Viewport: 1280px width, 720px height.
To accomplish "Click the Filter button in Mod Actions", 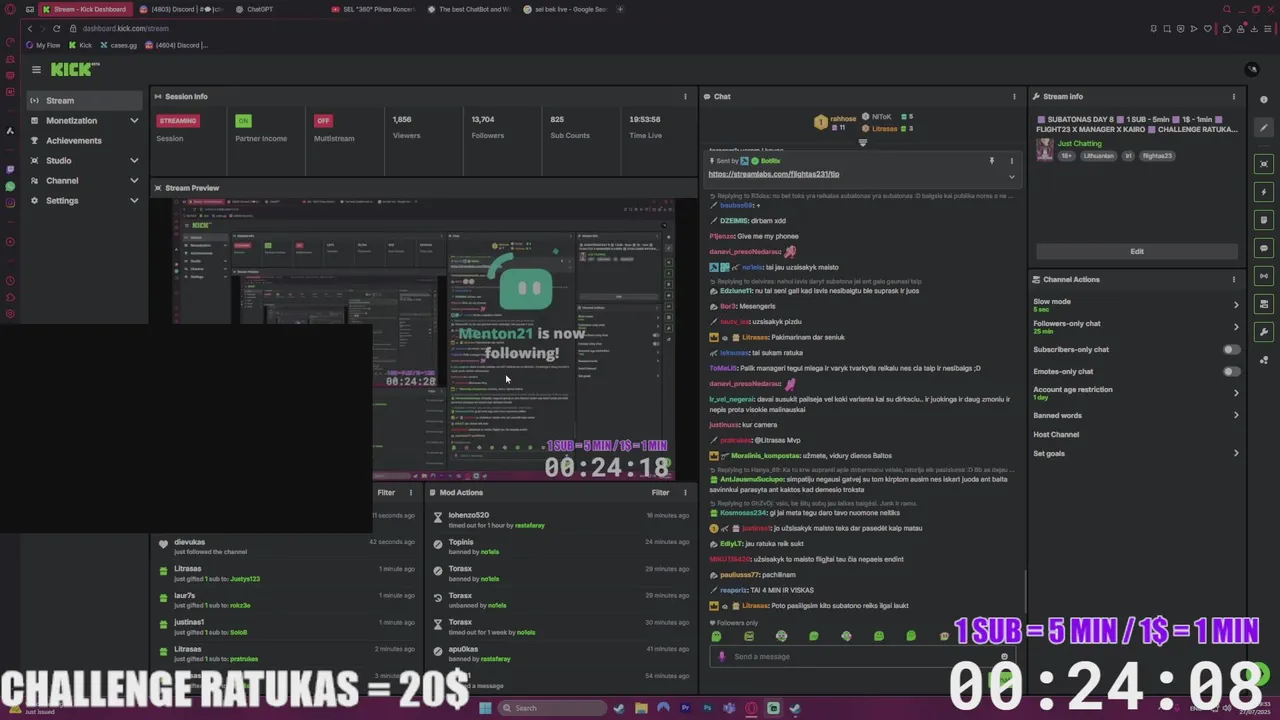I will click(660, 492).
